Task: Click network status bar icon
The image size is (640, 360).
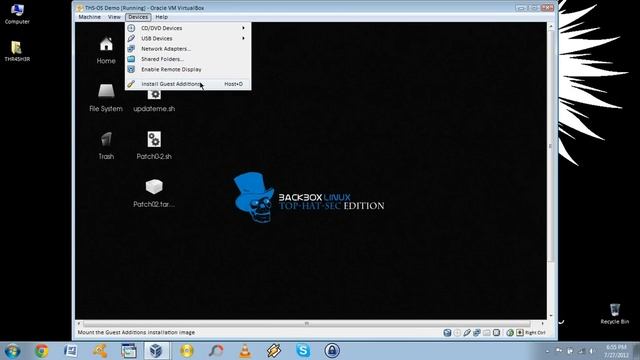Action: coord(477,333)
